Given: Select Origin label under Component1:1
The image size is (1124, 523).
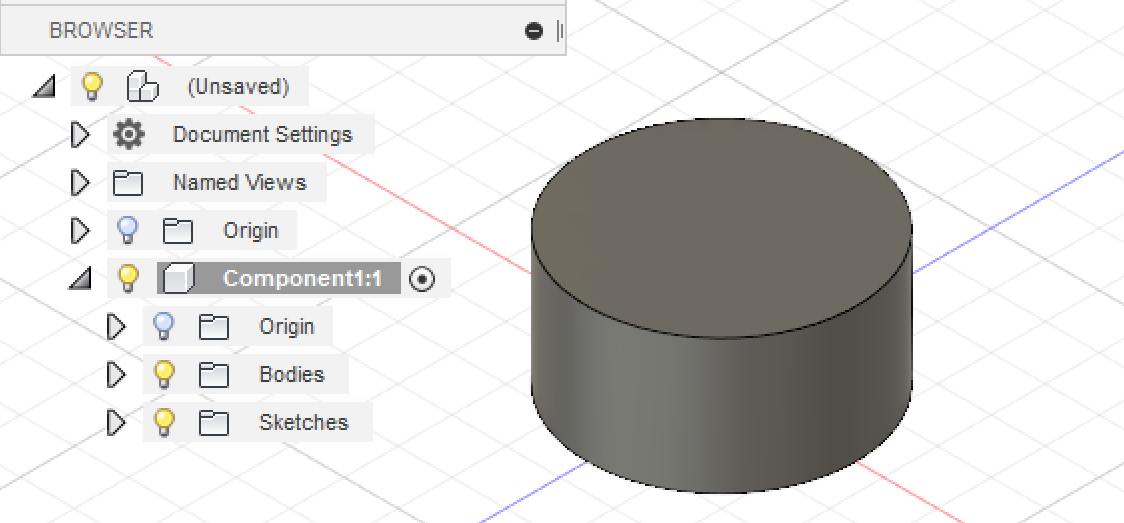Looking at the screenshot, I should pos(286,327).
